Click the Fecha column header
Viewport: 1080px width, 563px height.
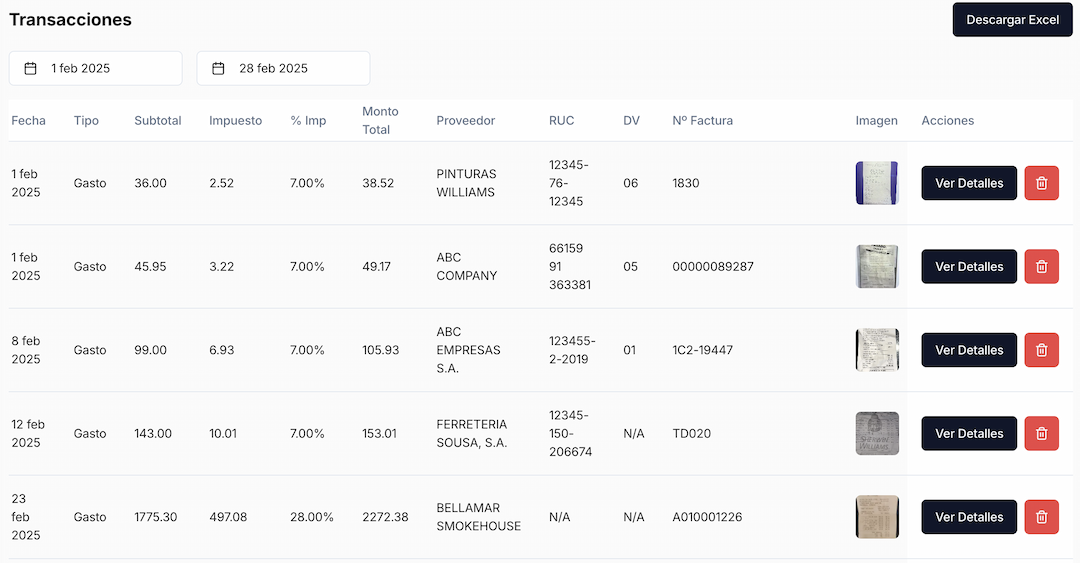coord(28,121)
